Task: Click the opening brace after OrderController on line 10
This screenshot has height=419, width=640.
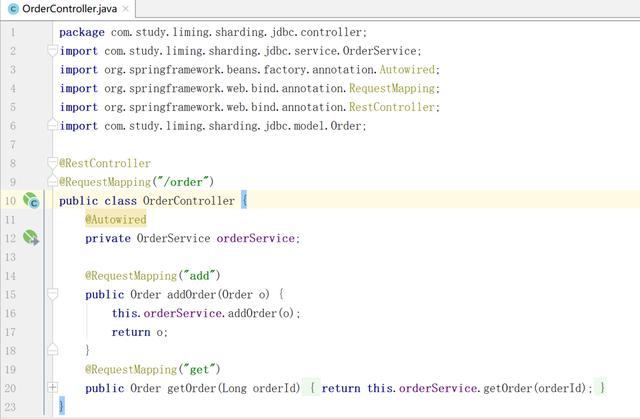Action: click(x=244, y=200)
